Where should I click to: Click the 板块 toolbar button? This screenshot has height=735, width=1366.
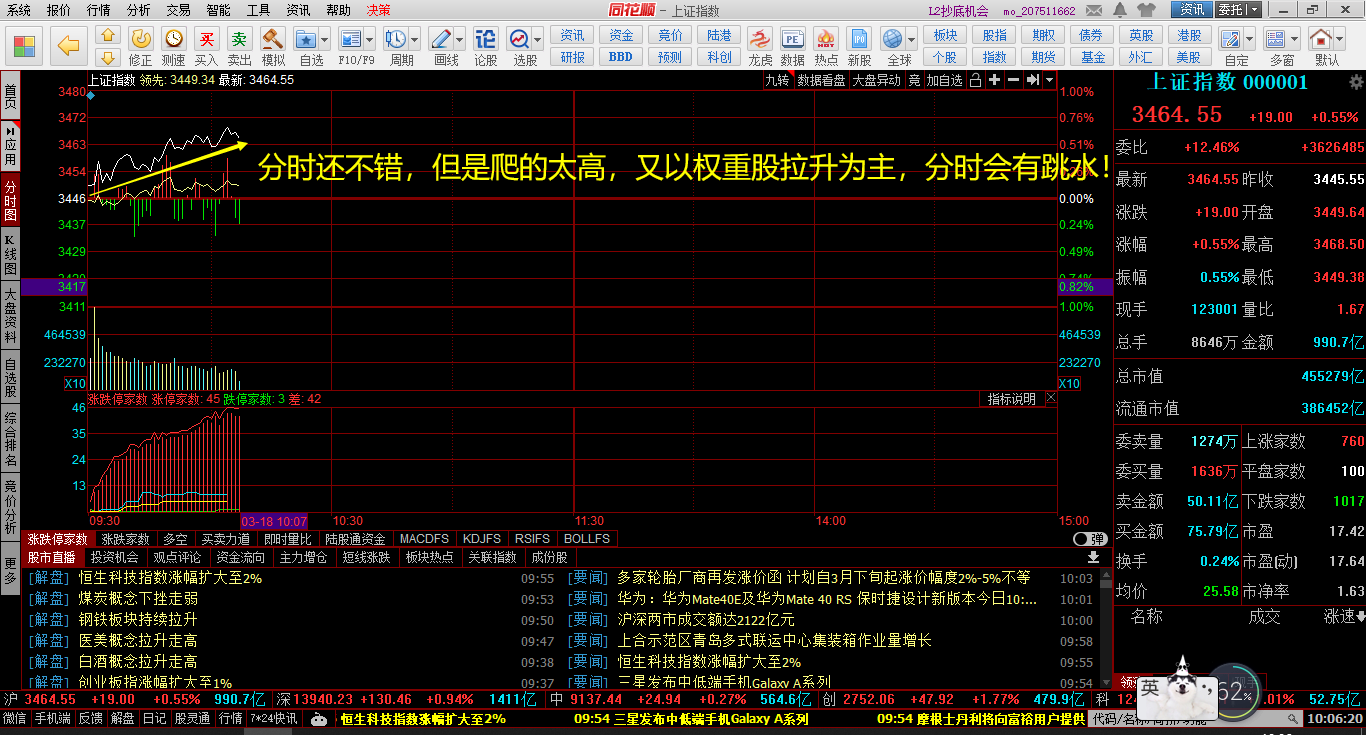point(945,35)
